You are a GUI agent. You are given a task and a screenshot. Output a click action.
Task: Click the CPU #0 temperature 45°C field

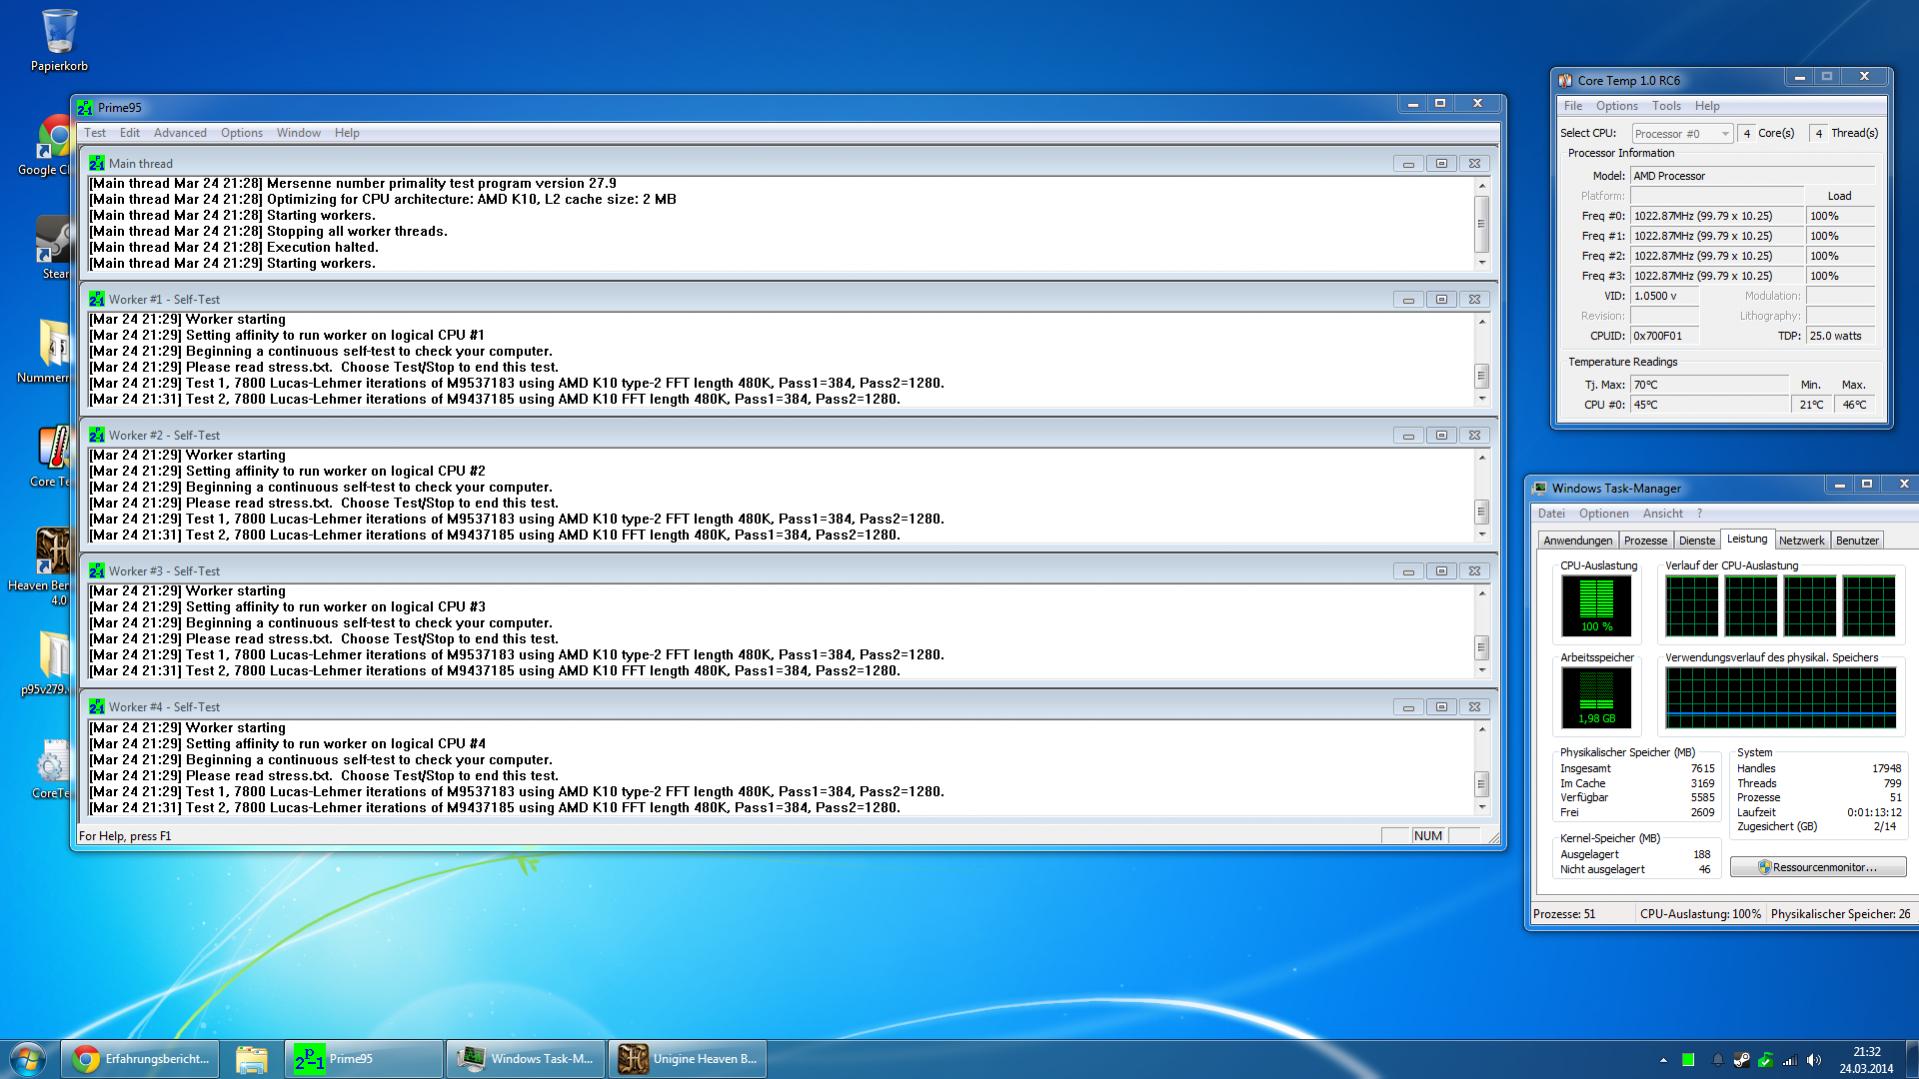coord(1710,405)
